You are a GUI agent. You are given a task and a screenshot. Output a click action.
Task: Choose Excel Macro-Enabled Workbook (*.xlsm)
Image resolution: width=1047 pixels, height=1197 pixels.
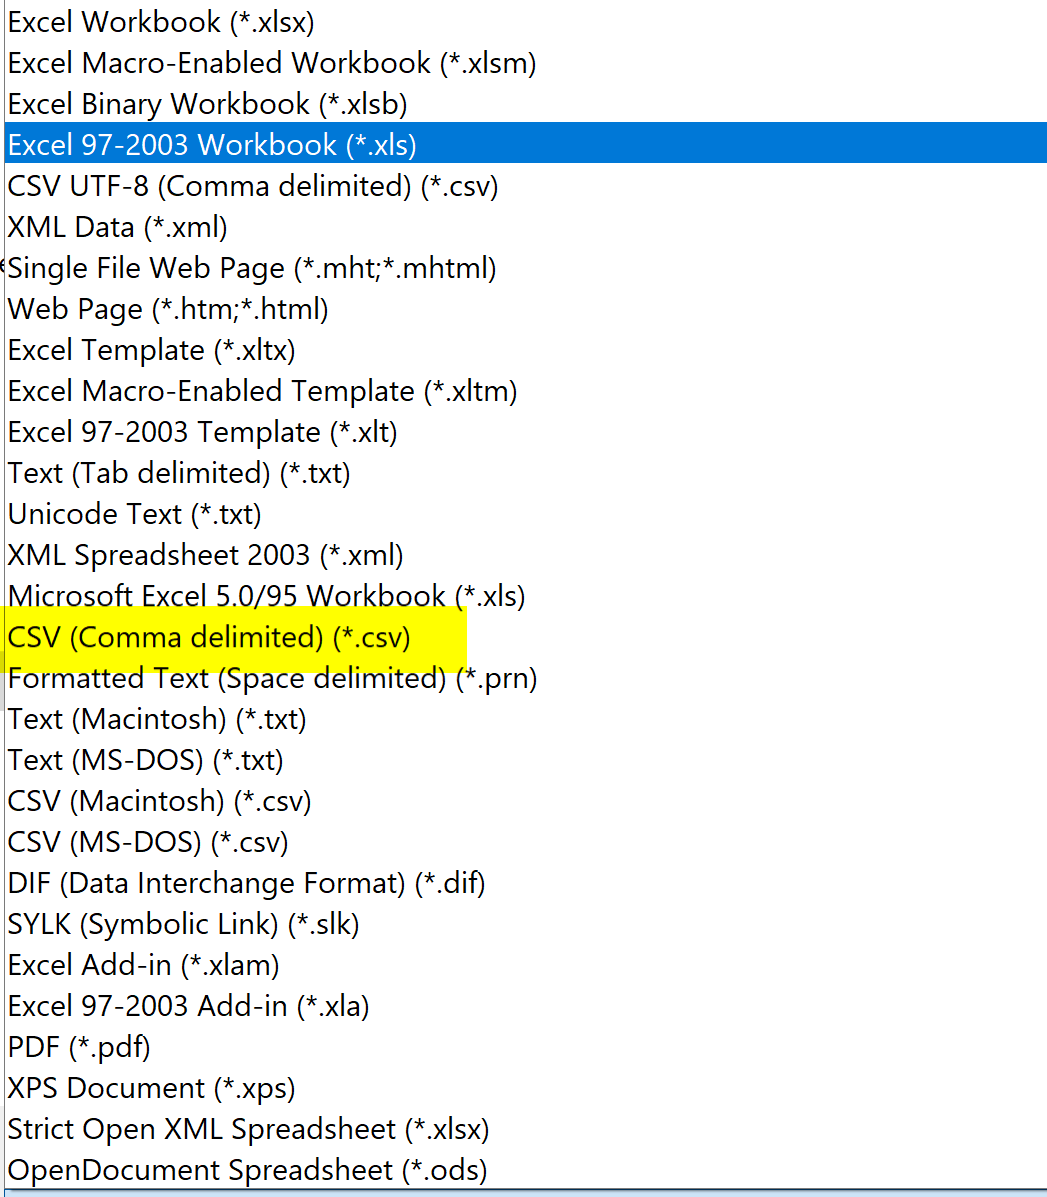point(526,63)
